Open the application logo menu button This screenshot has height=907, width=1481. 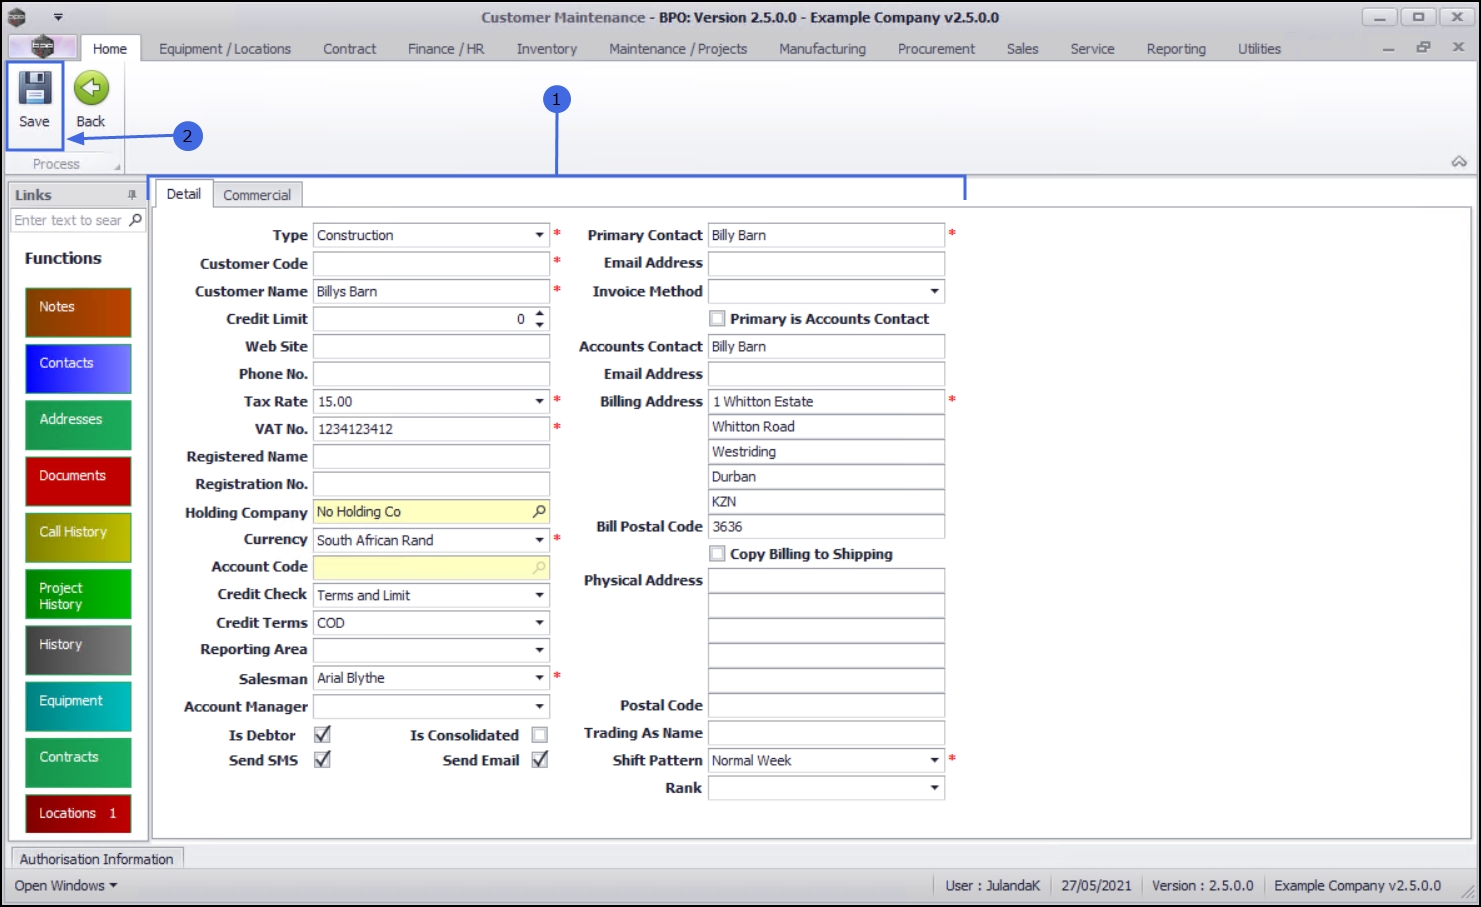point(42,47)
